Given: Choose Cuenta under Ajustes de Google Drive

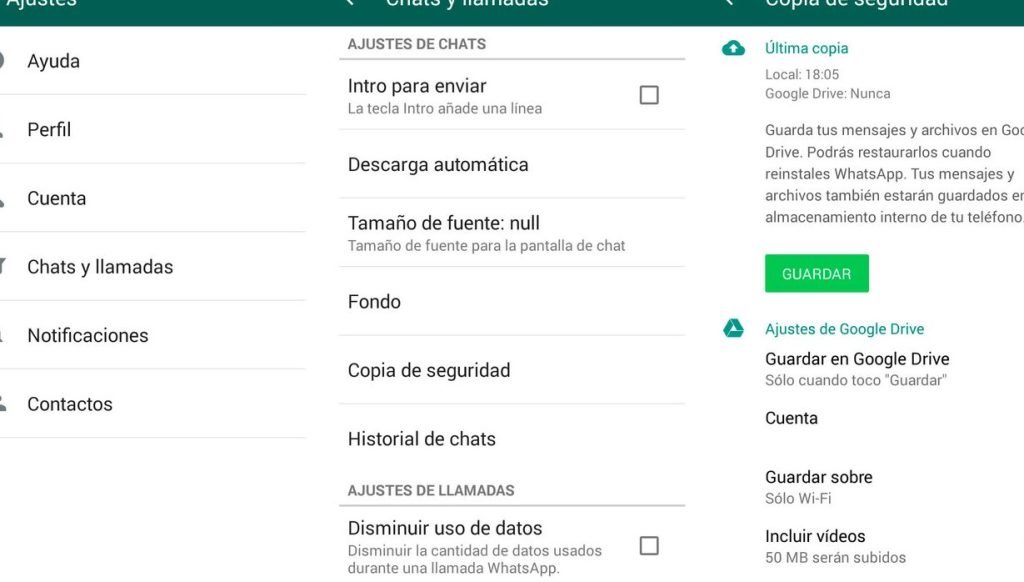Looking at the screenshot, I should tap(791, 418).
